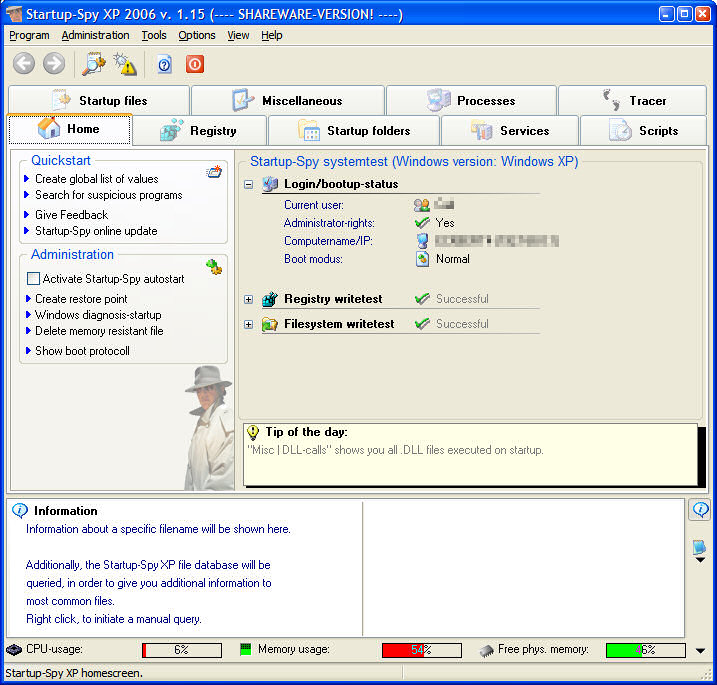Click the Tip of the day text box
The image size is (717, 685).
(471, 455)
